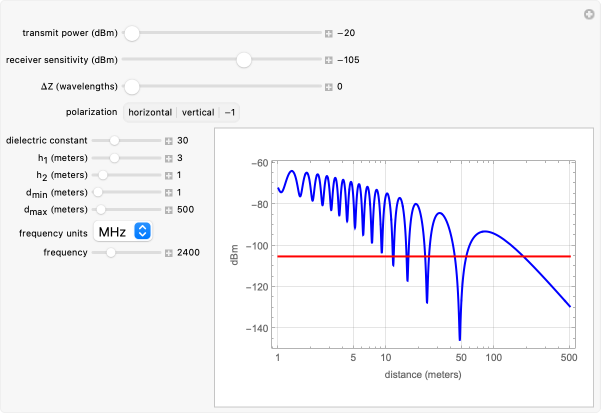Expand receiver sensitivity plus icon

(x=329, y=60)
